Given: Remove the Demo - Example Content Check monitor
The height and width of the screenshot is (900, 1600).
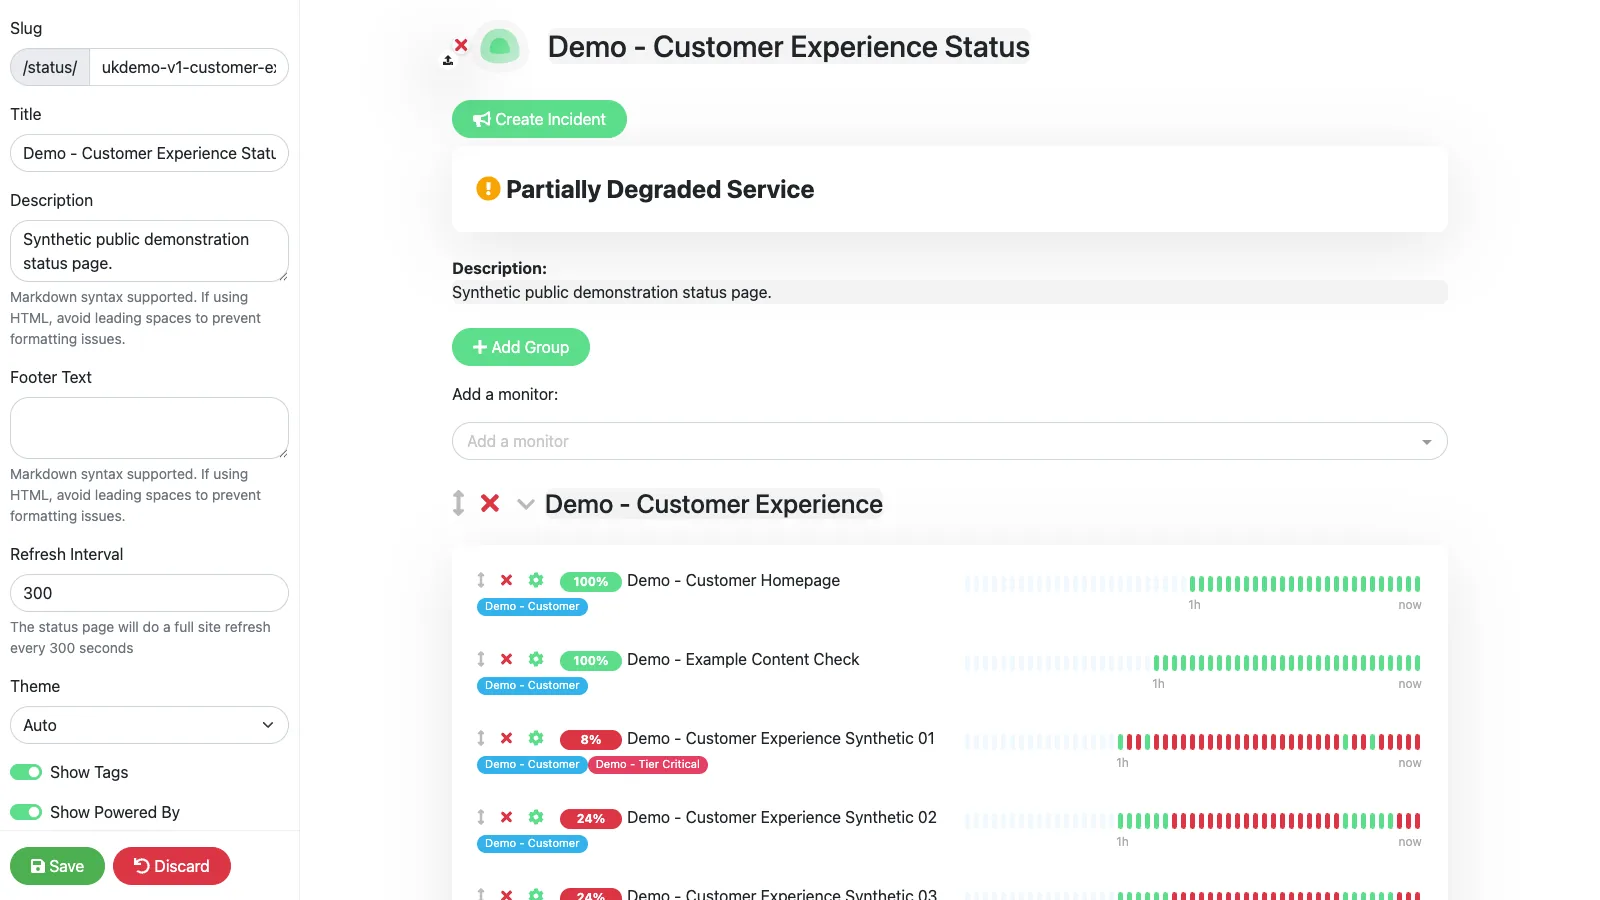Looking at the screenshot, I should (507, 659).
